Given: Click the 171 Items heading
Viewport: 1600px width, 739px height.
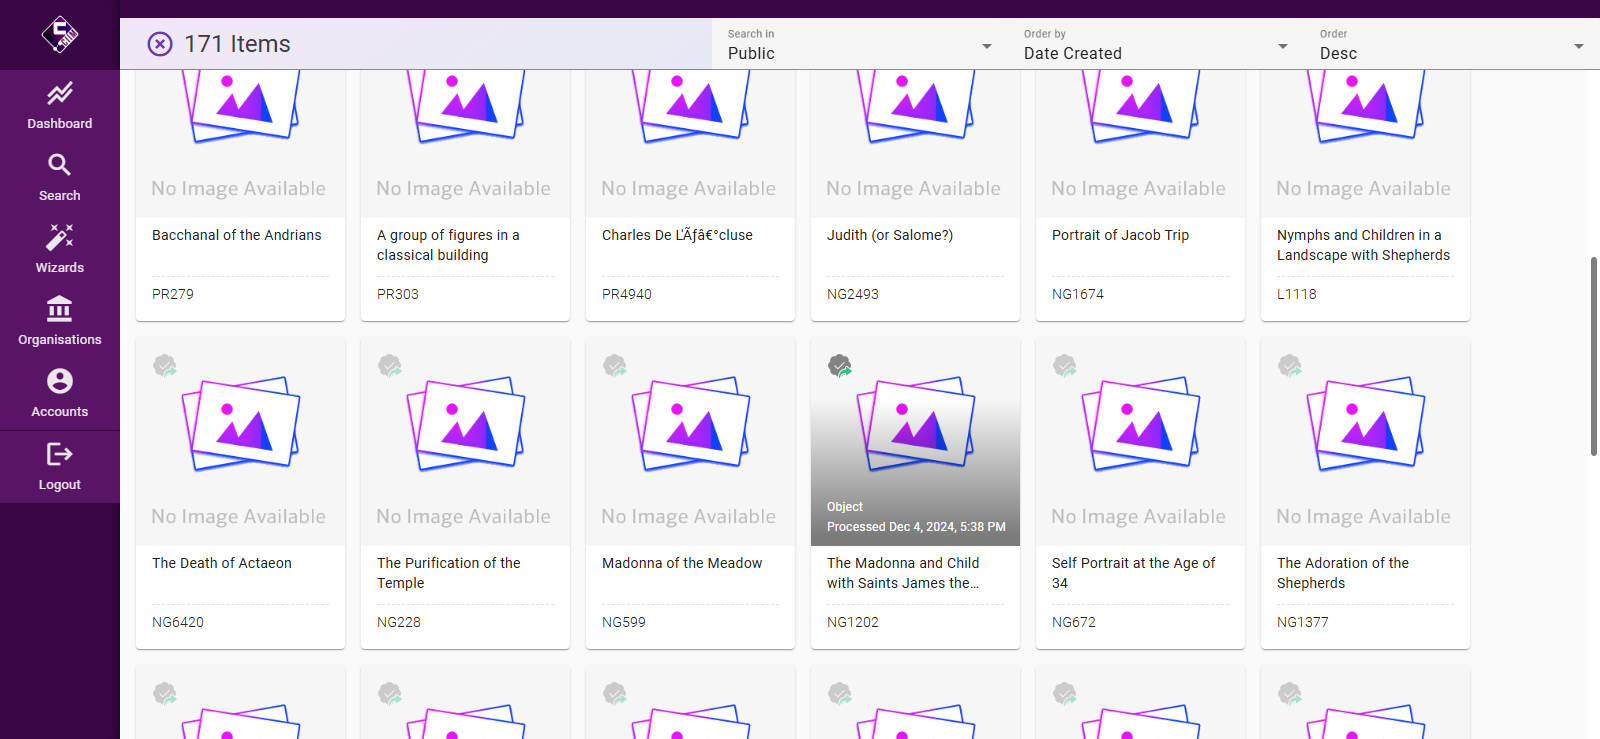Looking at the screenshot, I should click(237, 44).
